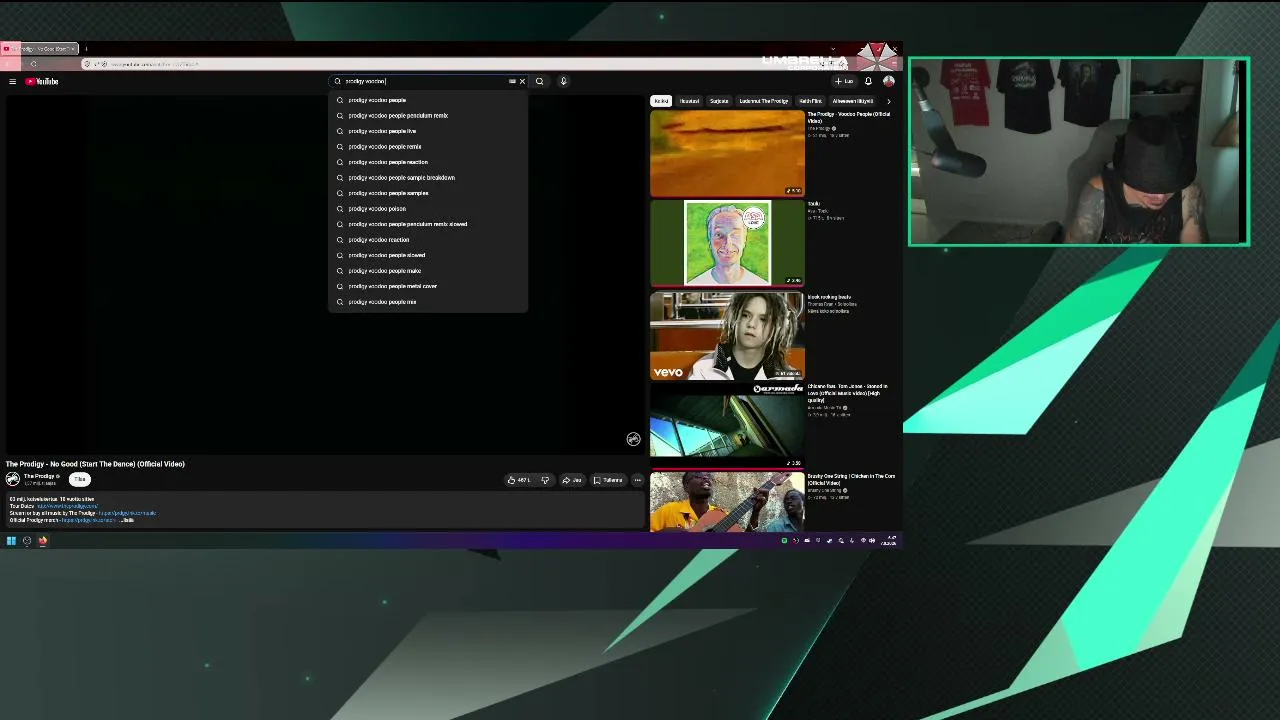Open the Vevo video thumbnail with dreadlocks
This screenshot has height=720, width=1280.
(727, 335)
